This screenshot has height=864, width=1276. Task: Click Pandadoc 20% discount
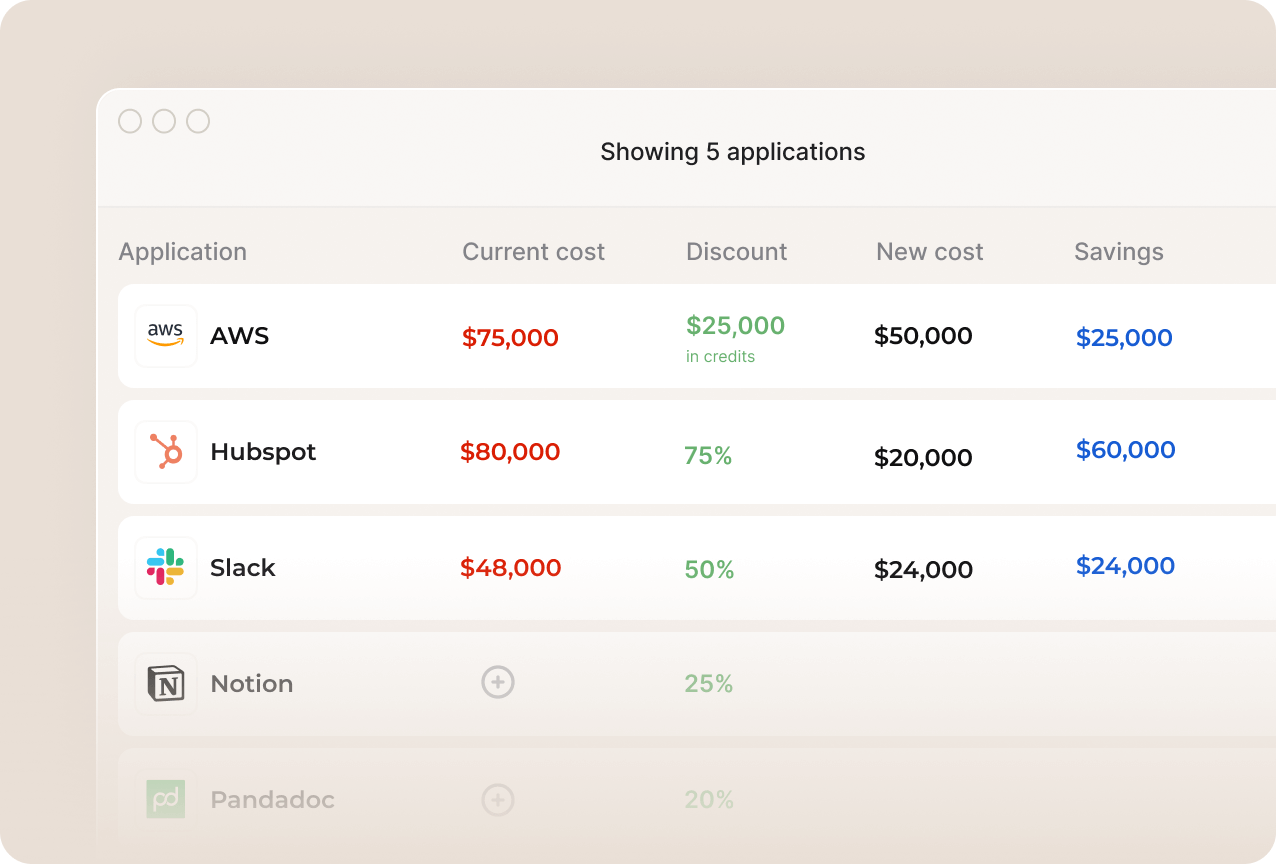(x=709, y=800)
